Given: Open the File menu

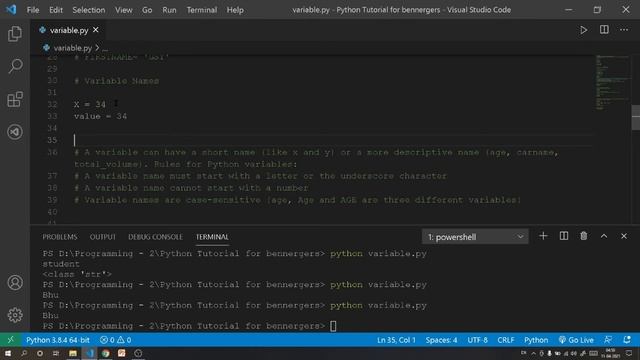Looking at the screenshot, I should 33,10.
